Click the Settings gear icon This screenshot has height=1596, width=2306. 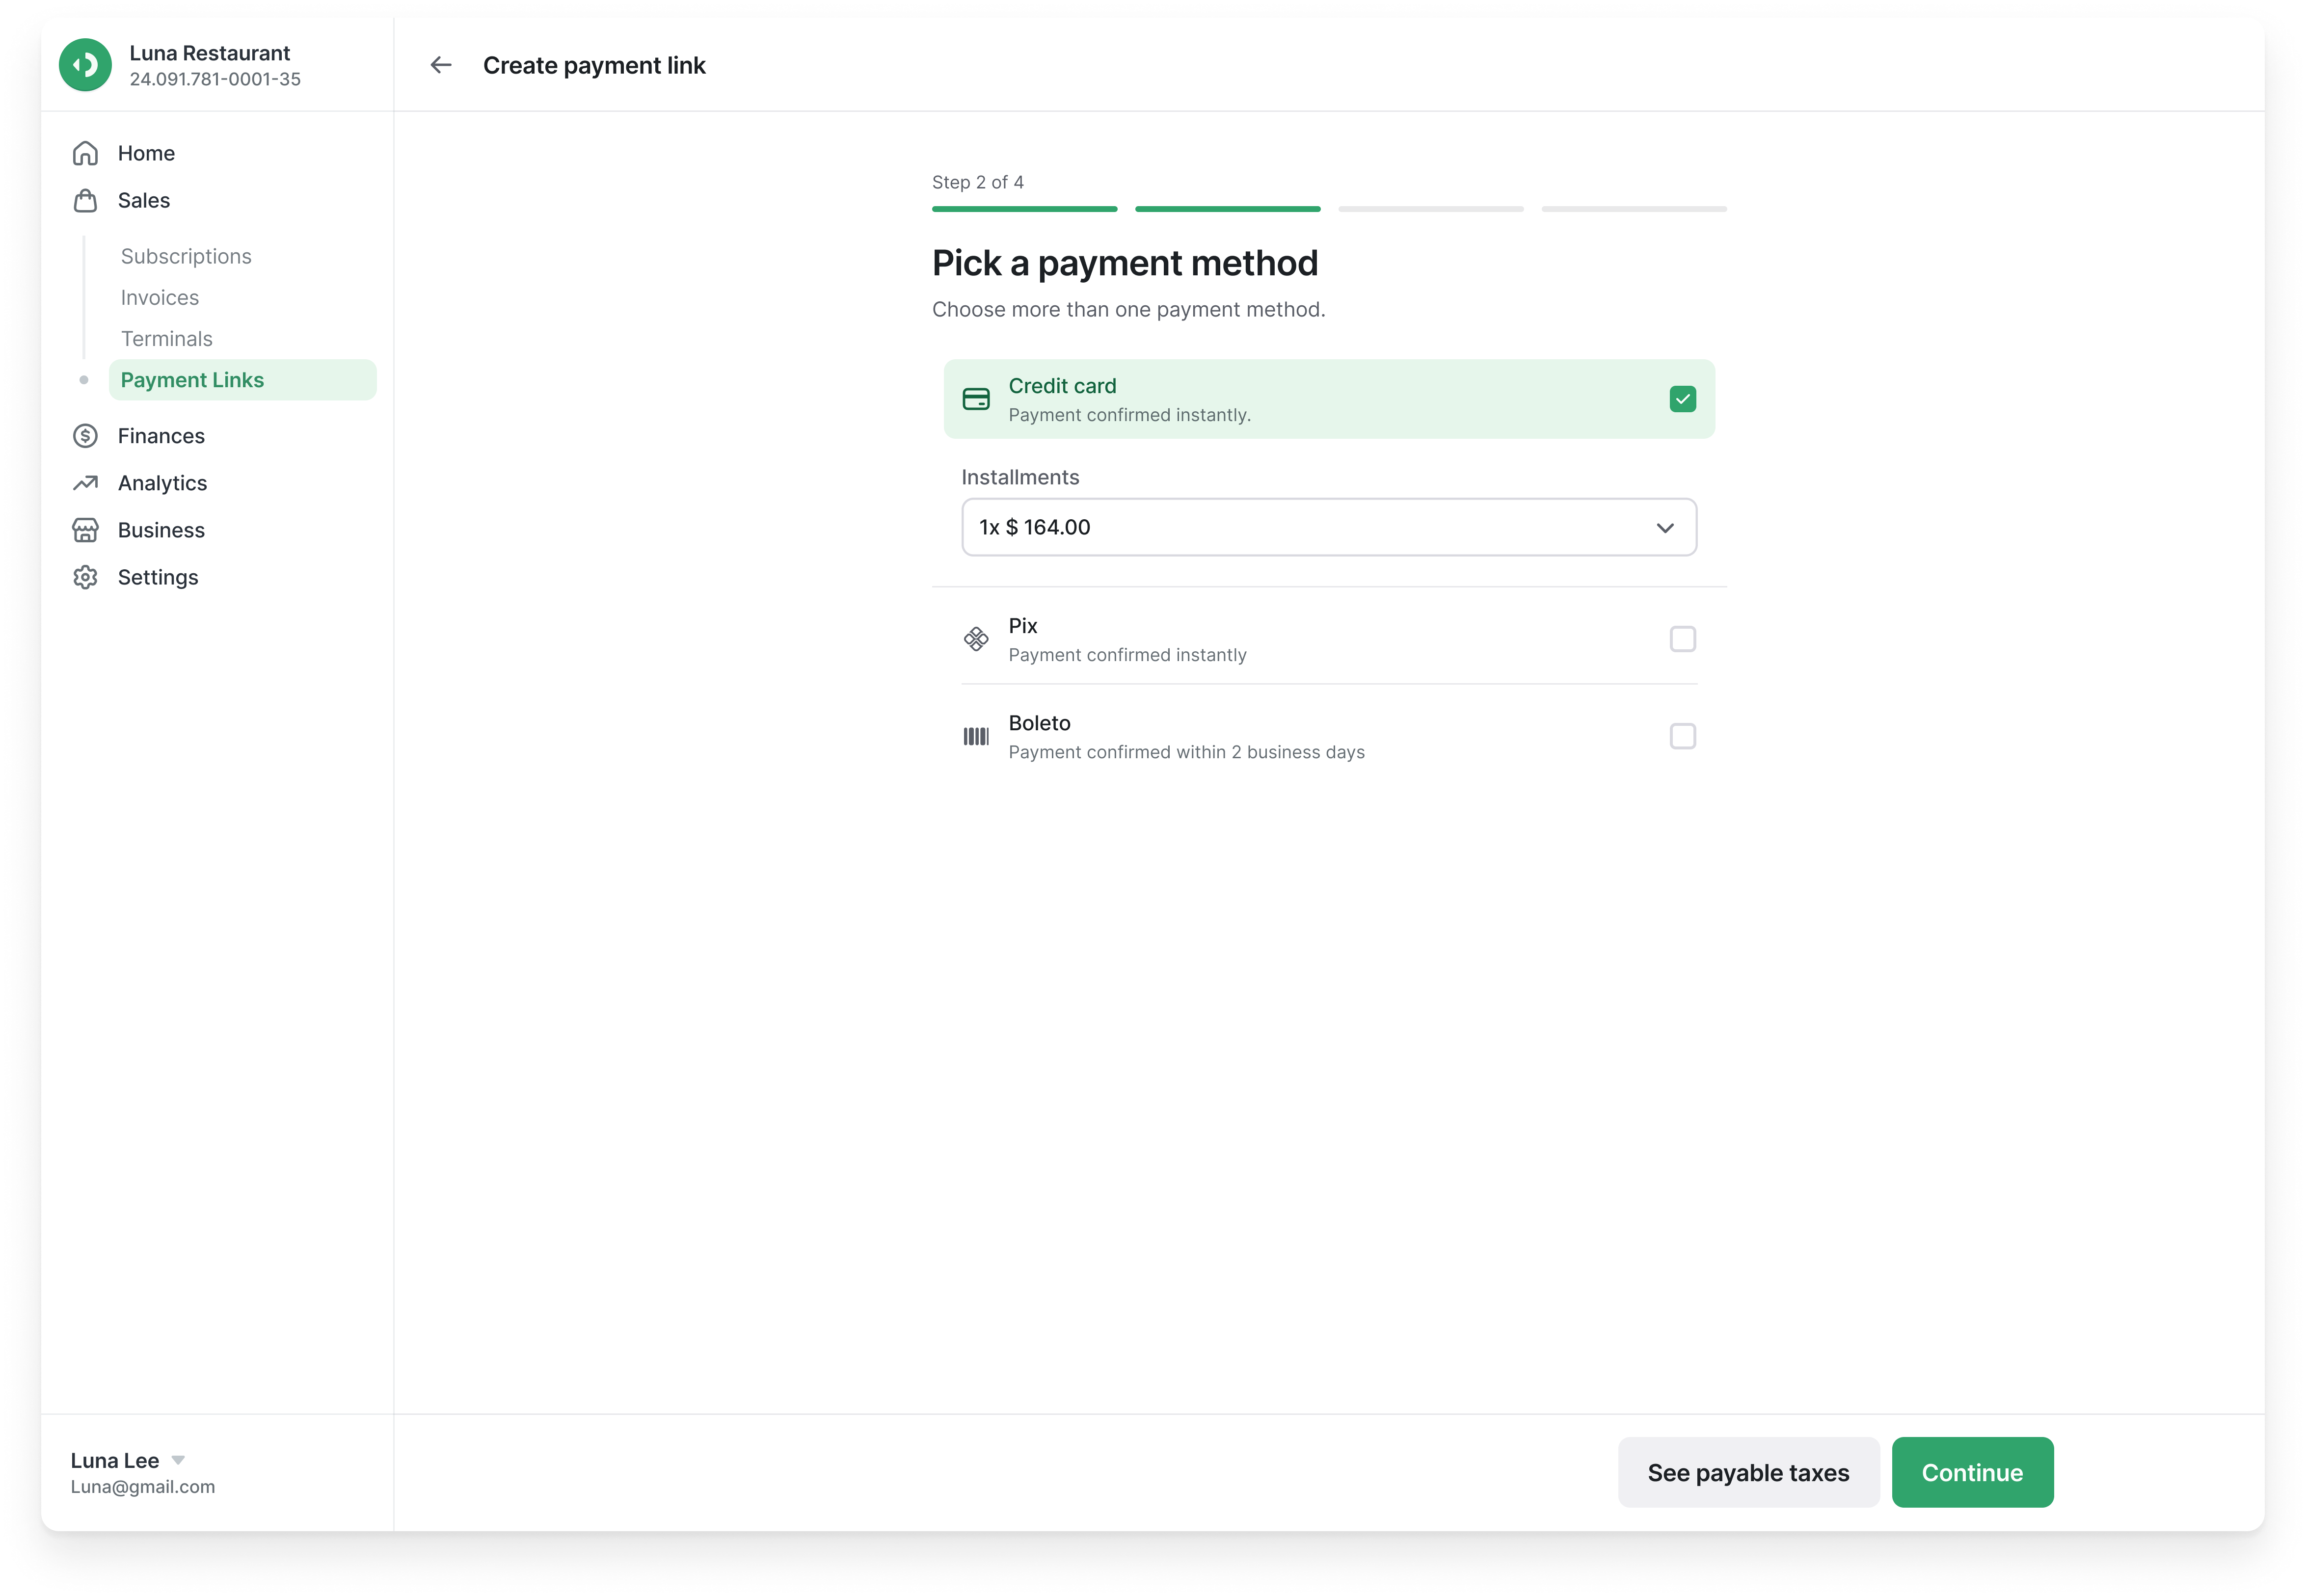point(86,578)
